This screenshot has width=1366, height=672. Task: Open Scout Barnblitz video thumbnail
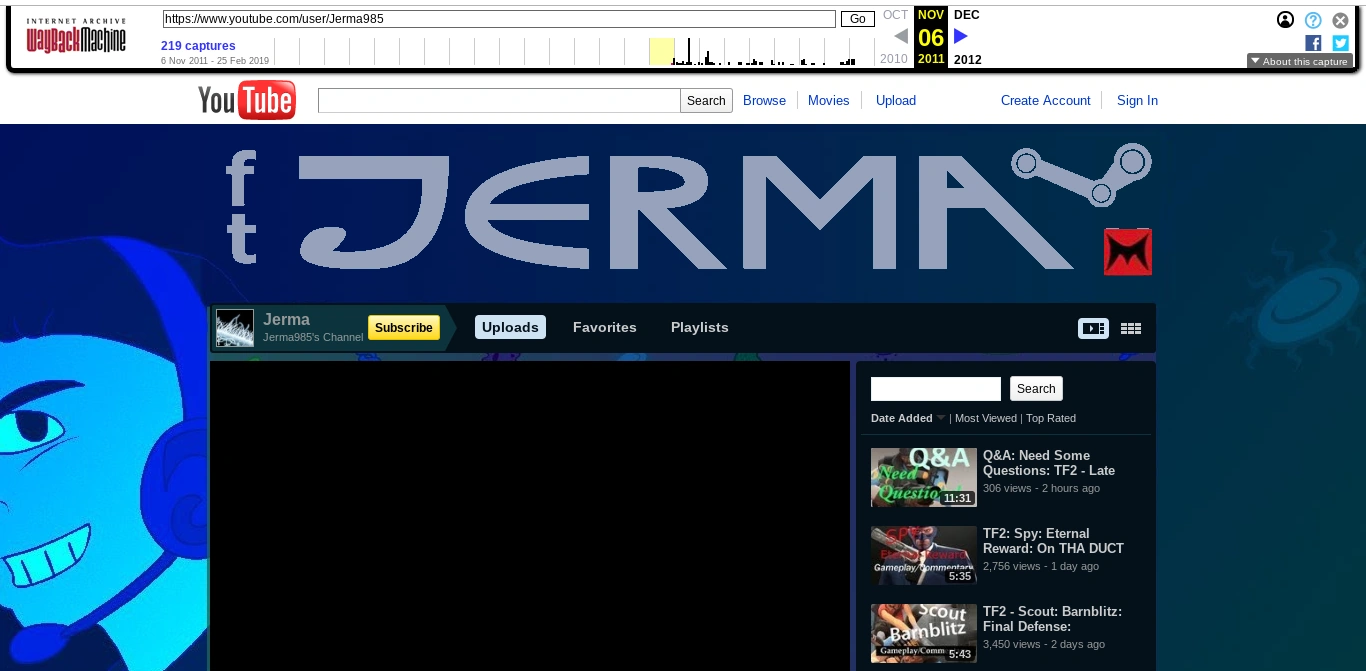tap(924, 633)
